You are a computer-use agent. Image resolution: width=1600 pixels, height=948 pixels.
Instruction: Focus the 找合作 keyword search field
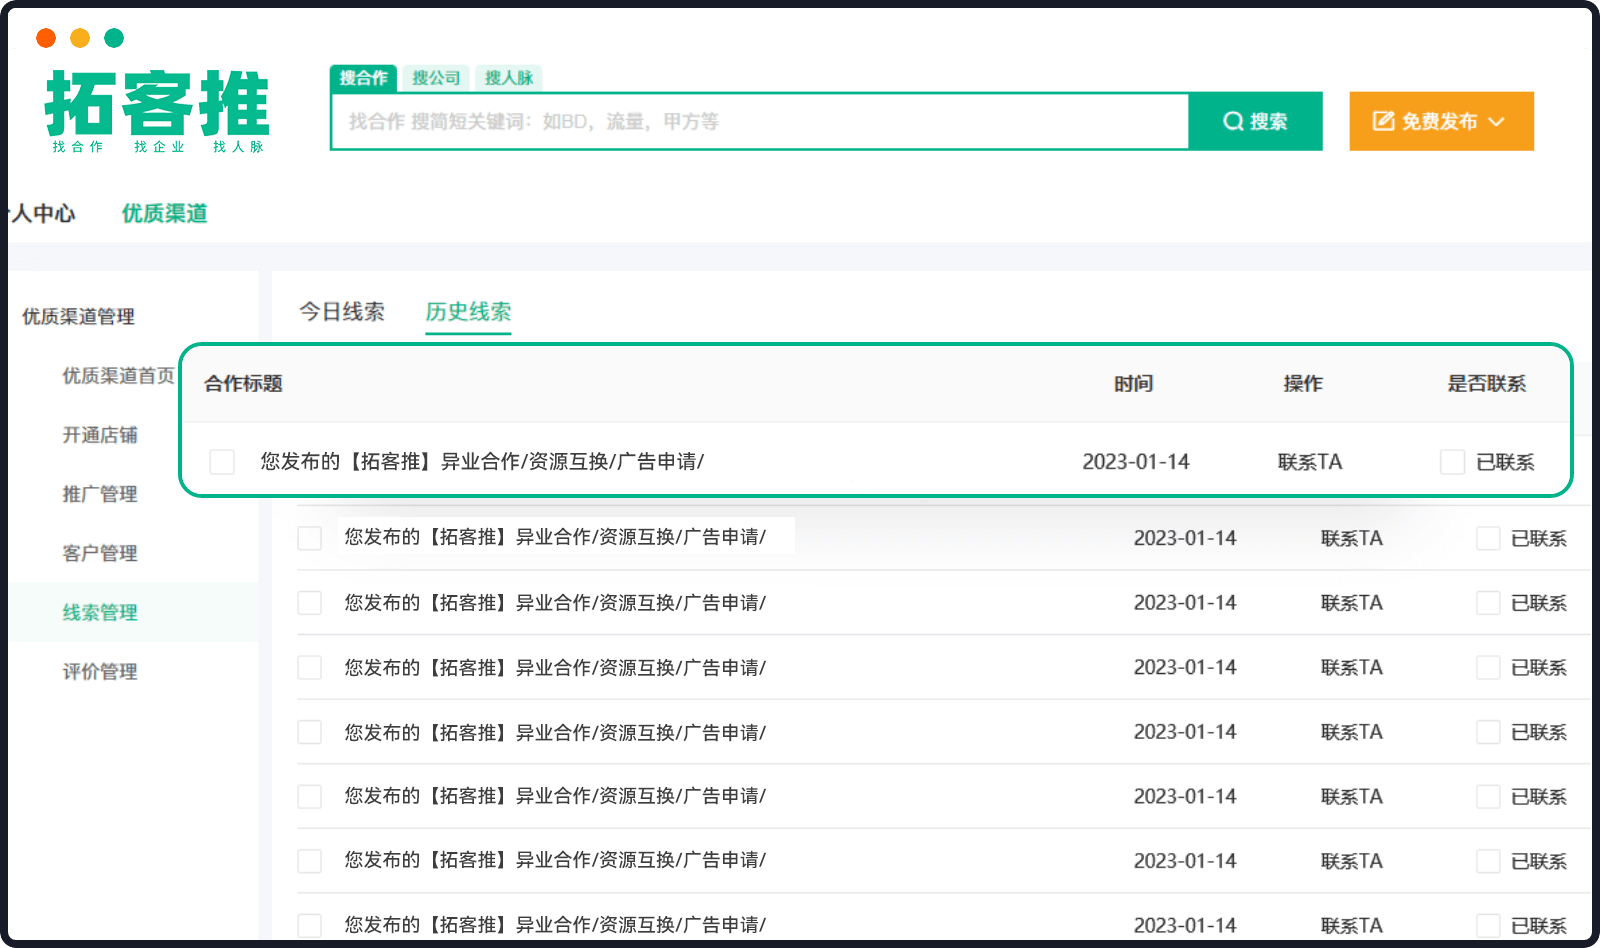click(x=760, y=121)
